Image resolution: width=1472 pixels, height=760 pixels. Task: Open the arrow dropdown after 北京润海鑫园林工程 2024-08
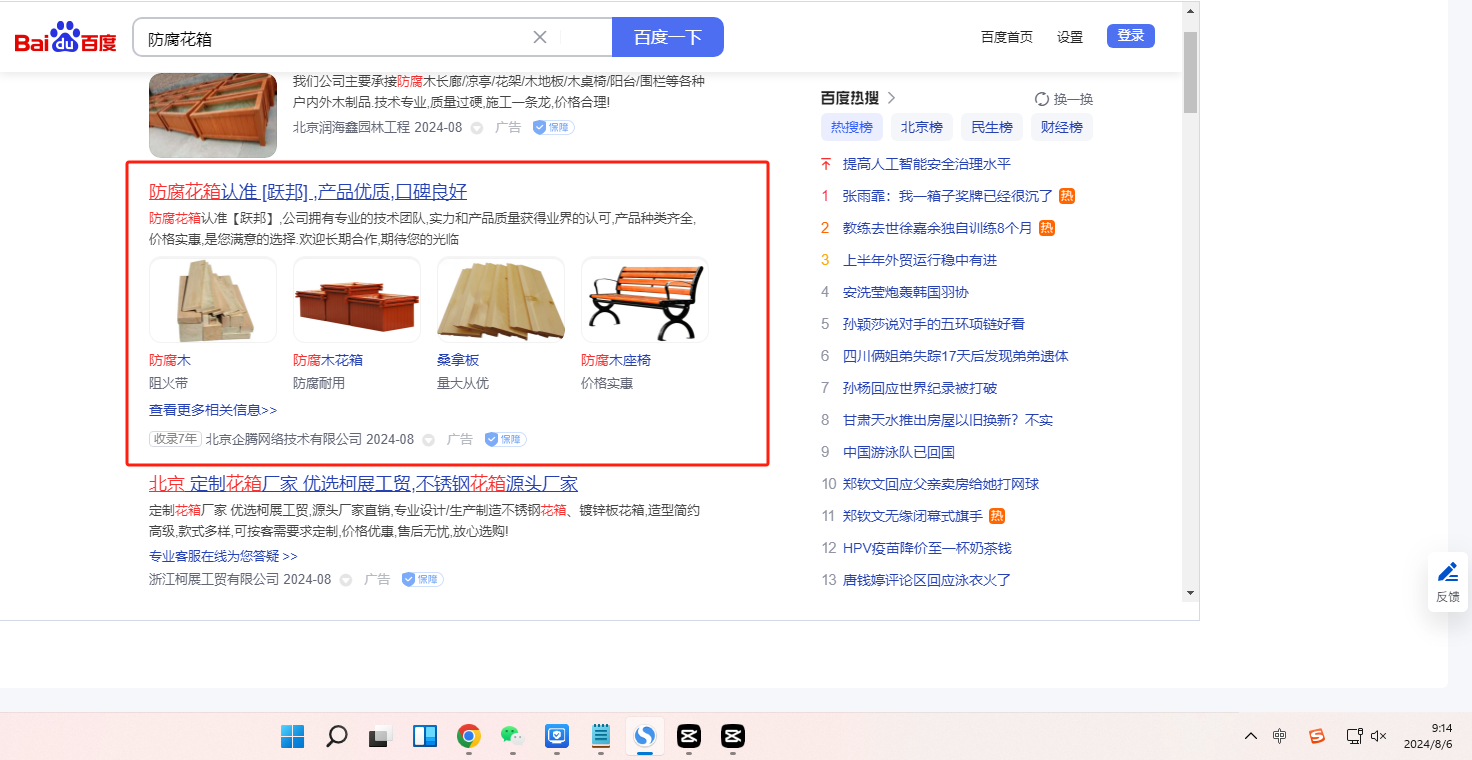[477, 128]
